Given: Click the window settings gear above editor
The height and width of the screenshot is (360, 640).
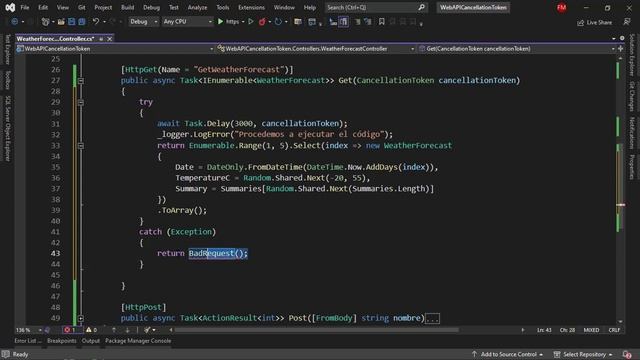Looking at the screenshot, I should coord(622,38).
